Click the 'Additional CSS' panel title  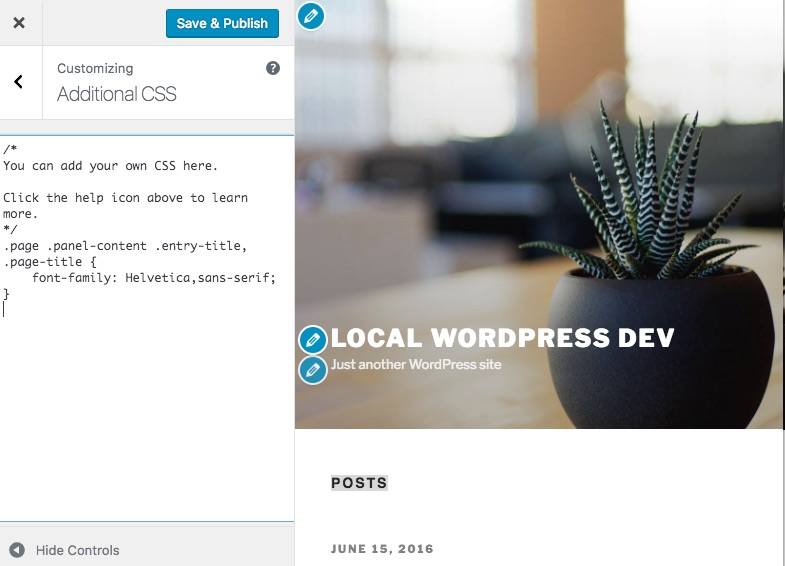tap(117, 94)
